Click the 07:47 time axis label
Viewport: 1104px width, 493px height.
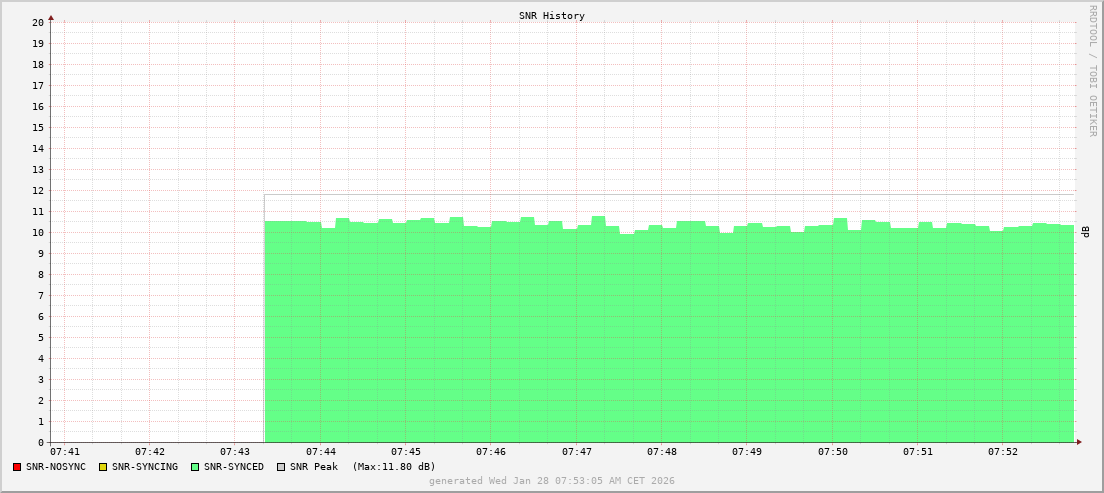point(576,452)
